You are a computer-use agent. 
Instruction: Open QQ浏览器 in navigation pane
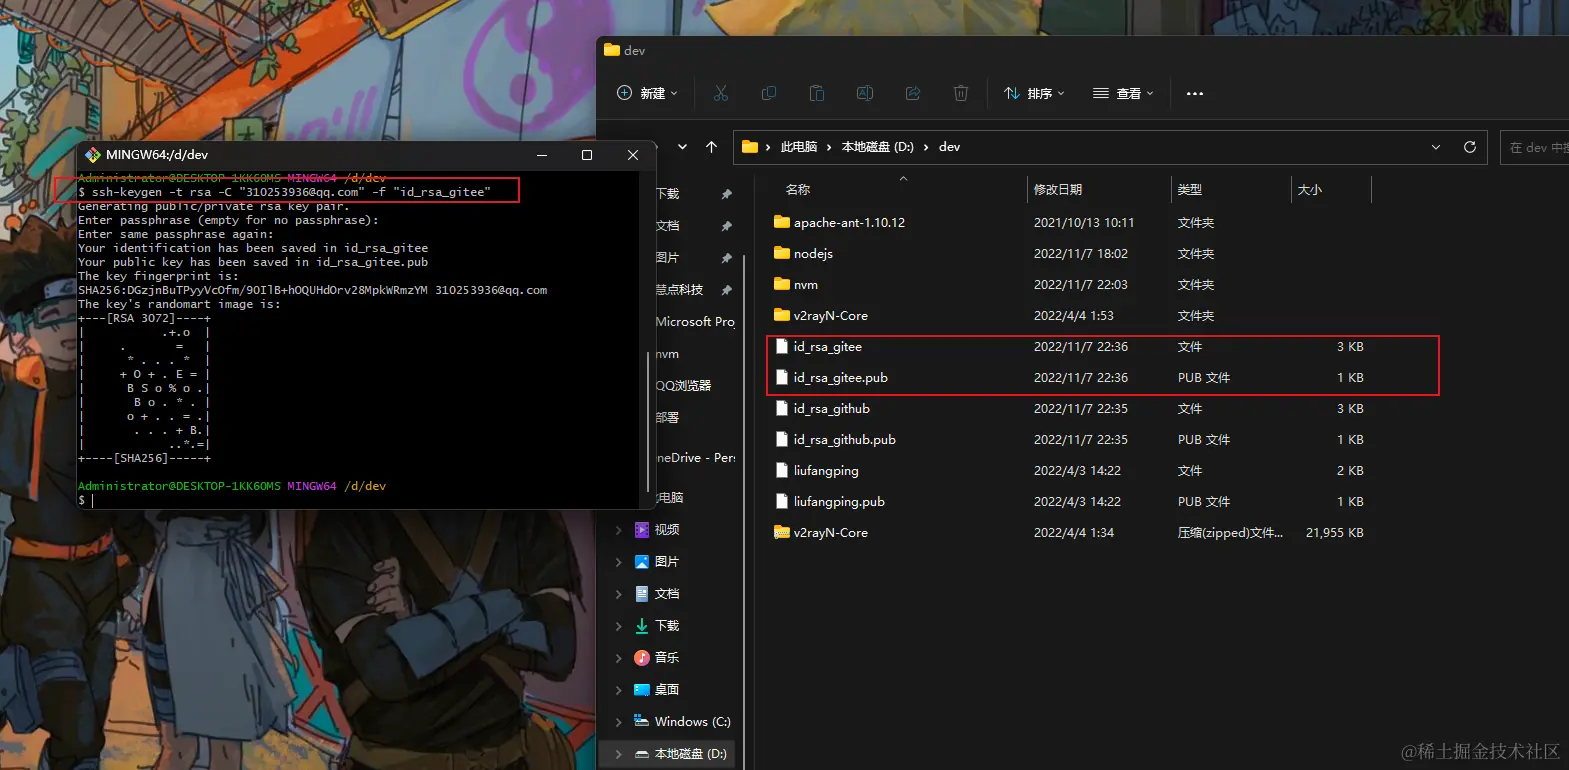(683, 386)
